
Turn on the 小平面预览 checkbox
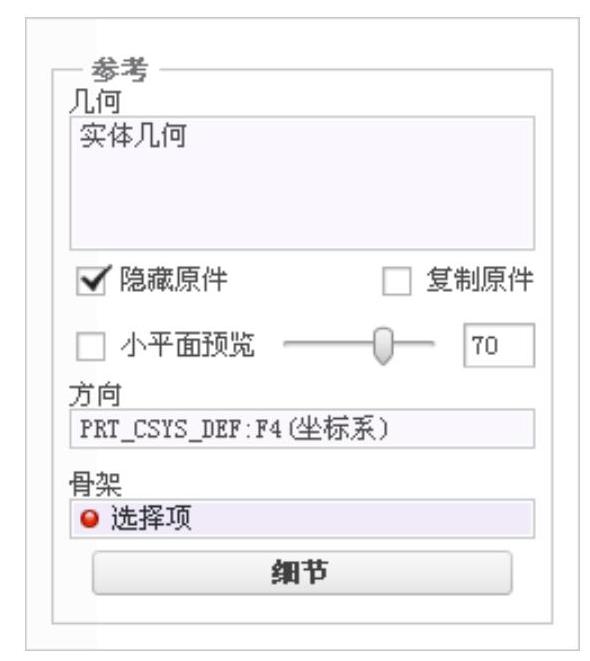pos(91,346)
